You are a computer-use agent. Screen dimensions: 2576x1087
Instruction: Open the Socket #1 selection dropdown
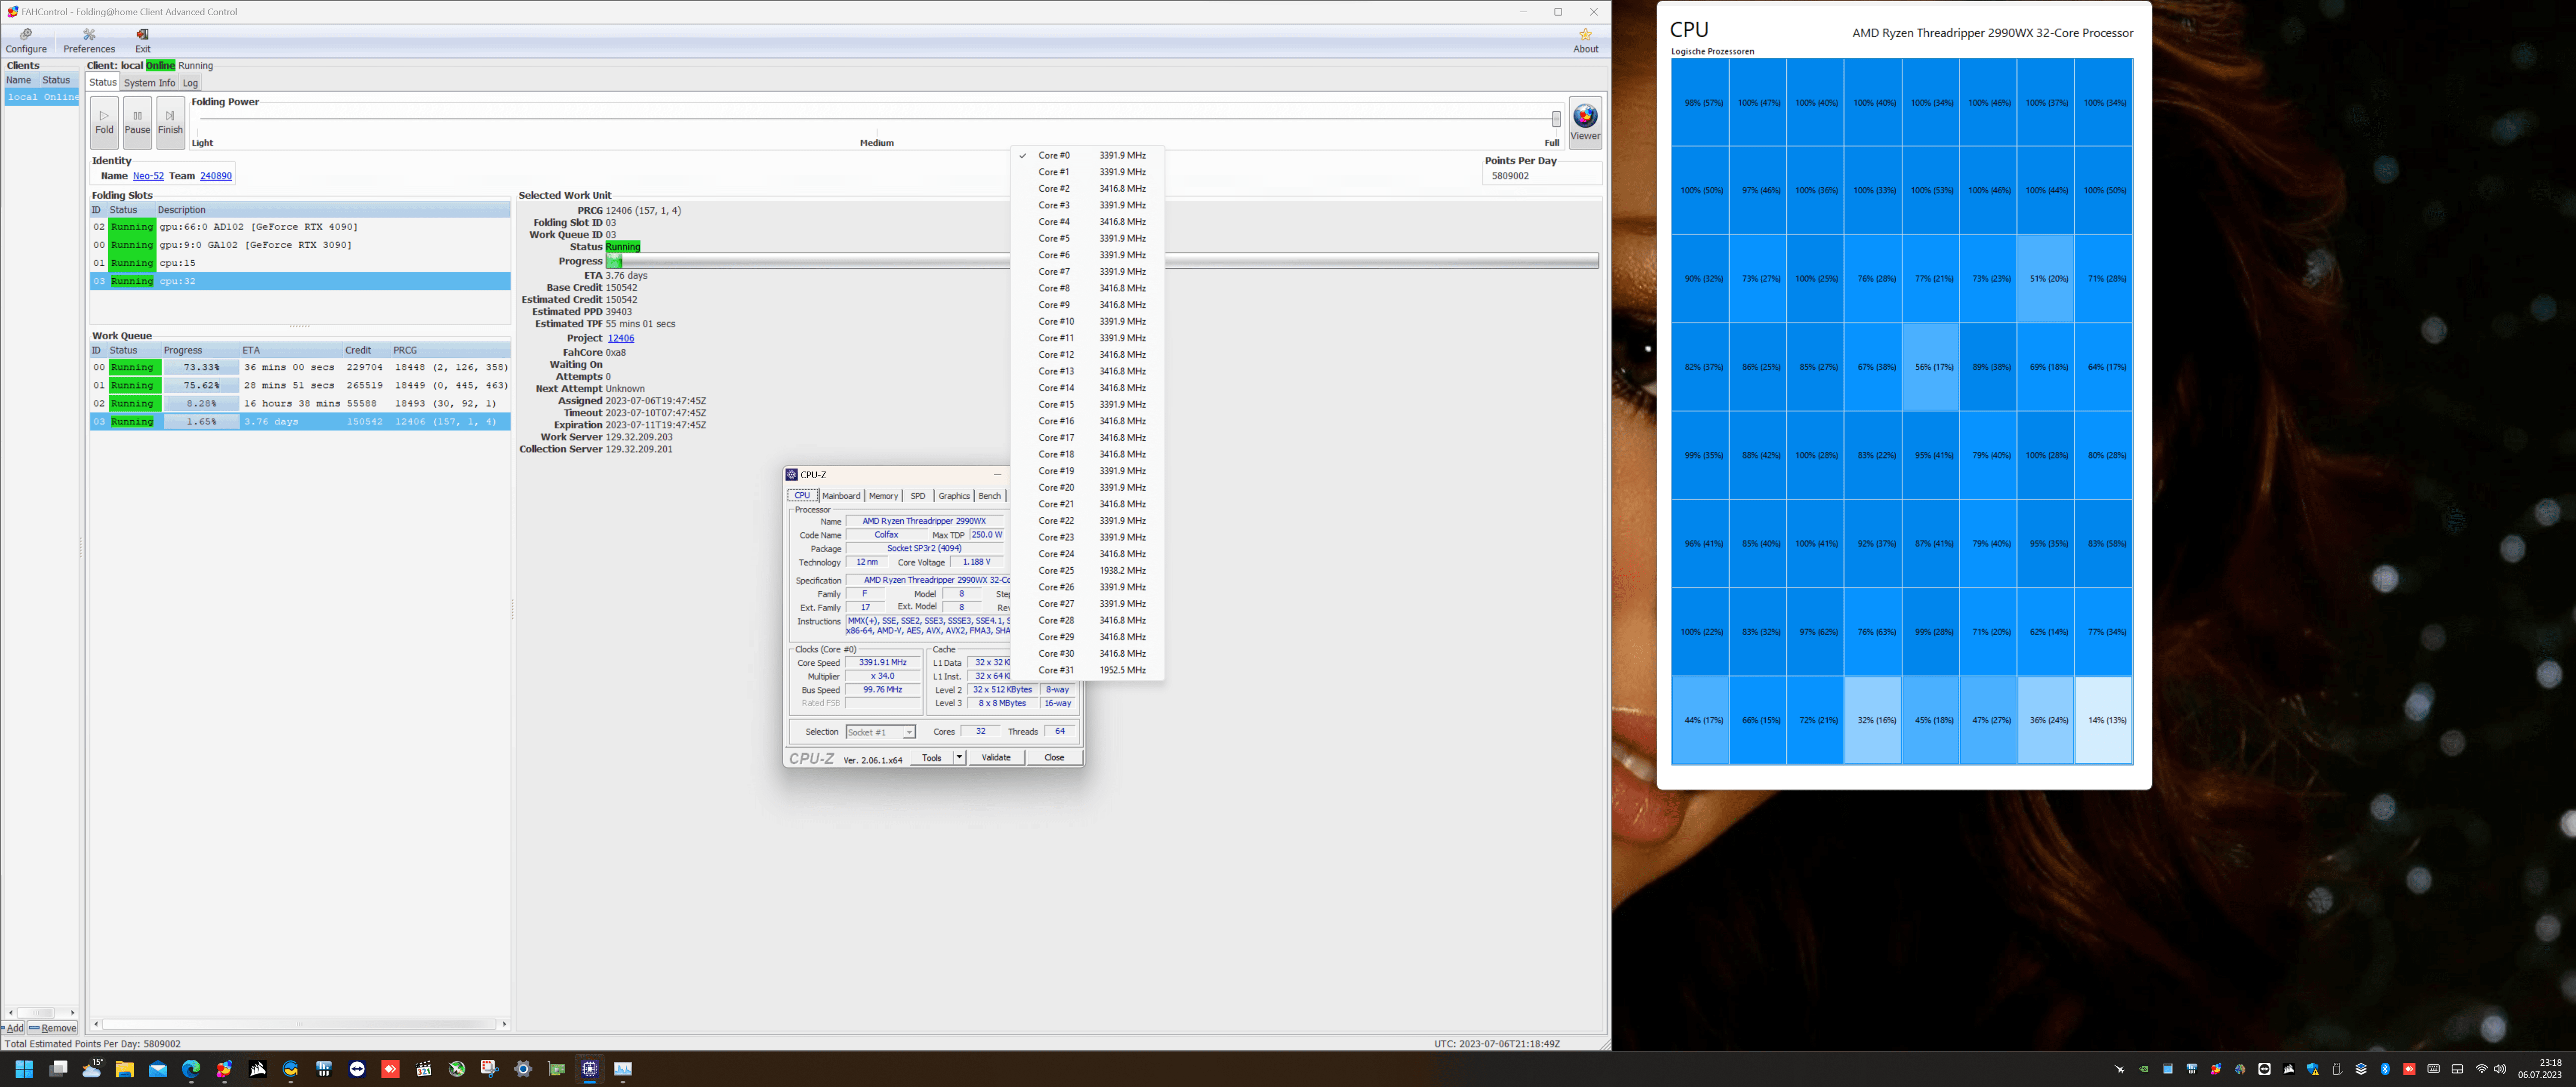880,732
